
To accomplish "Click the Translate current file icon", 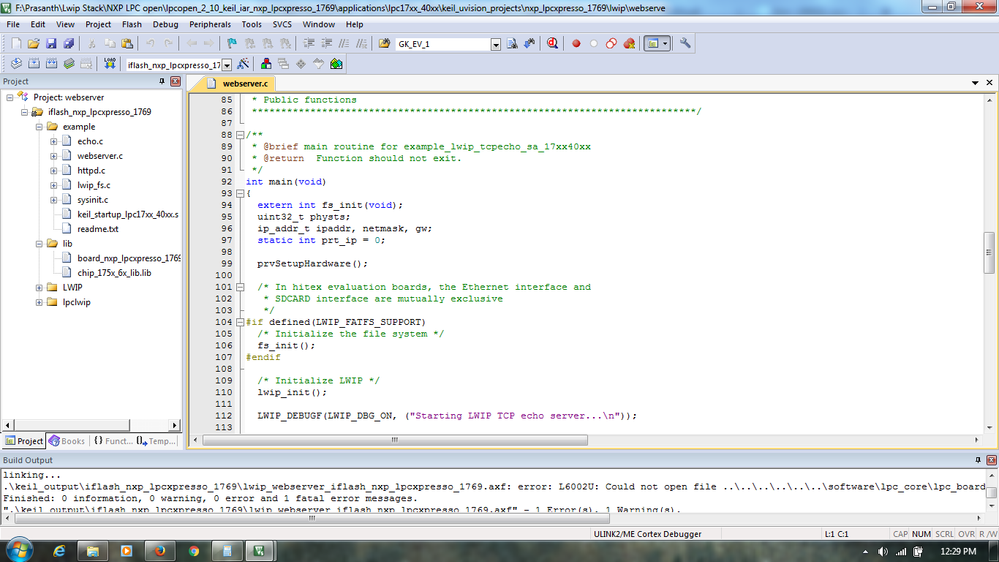I will point(16,64).
